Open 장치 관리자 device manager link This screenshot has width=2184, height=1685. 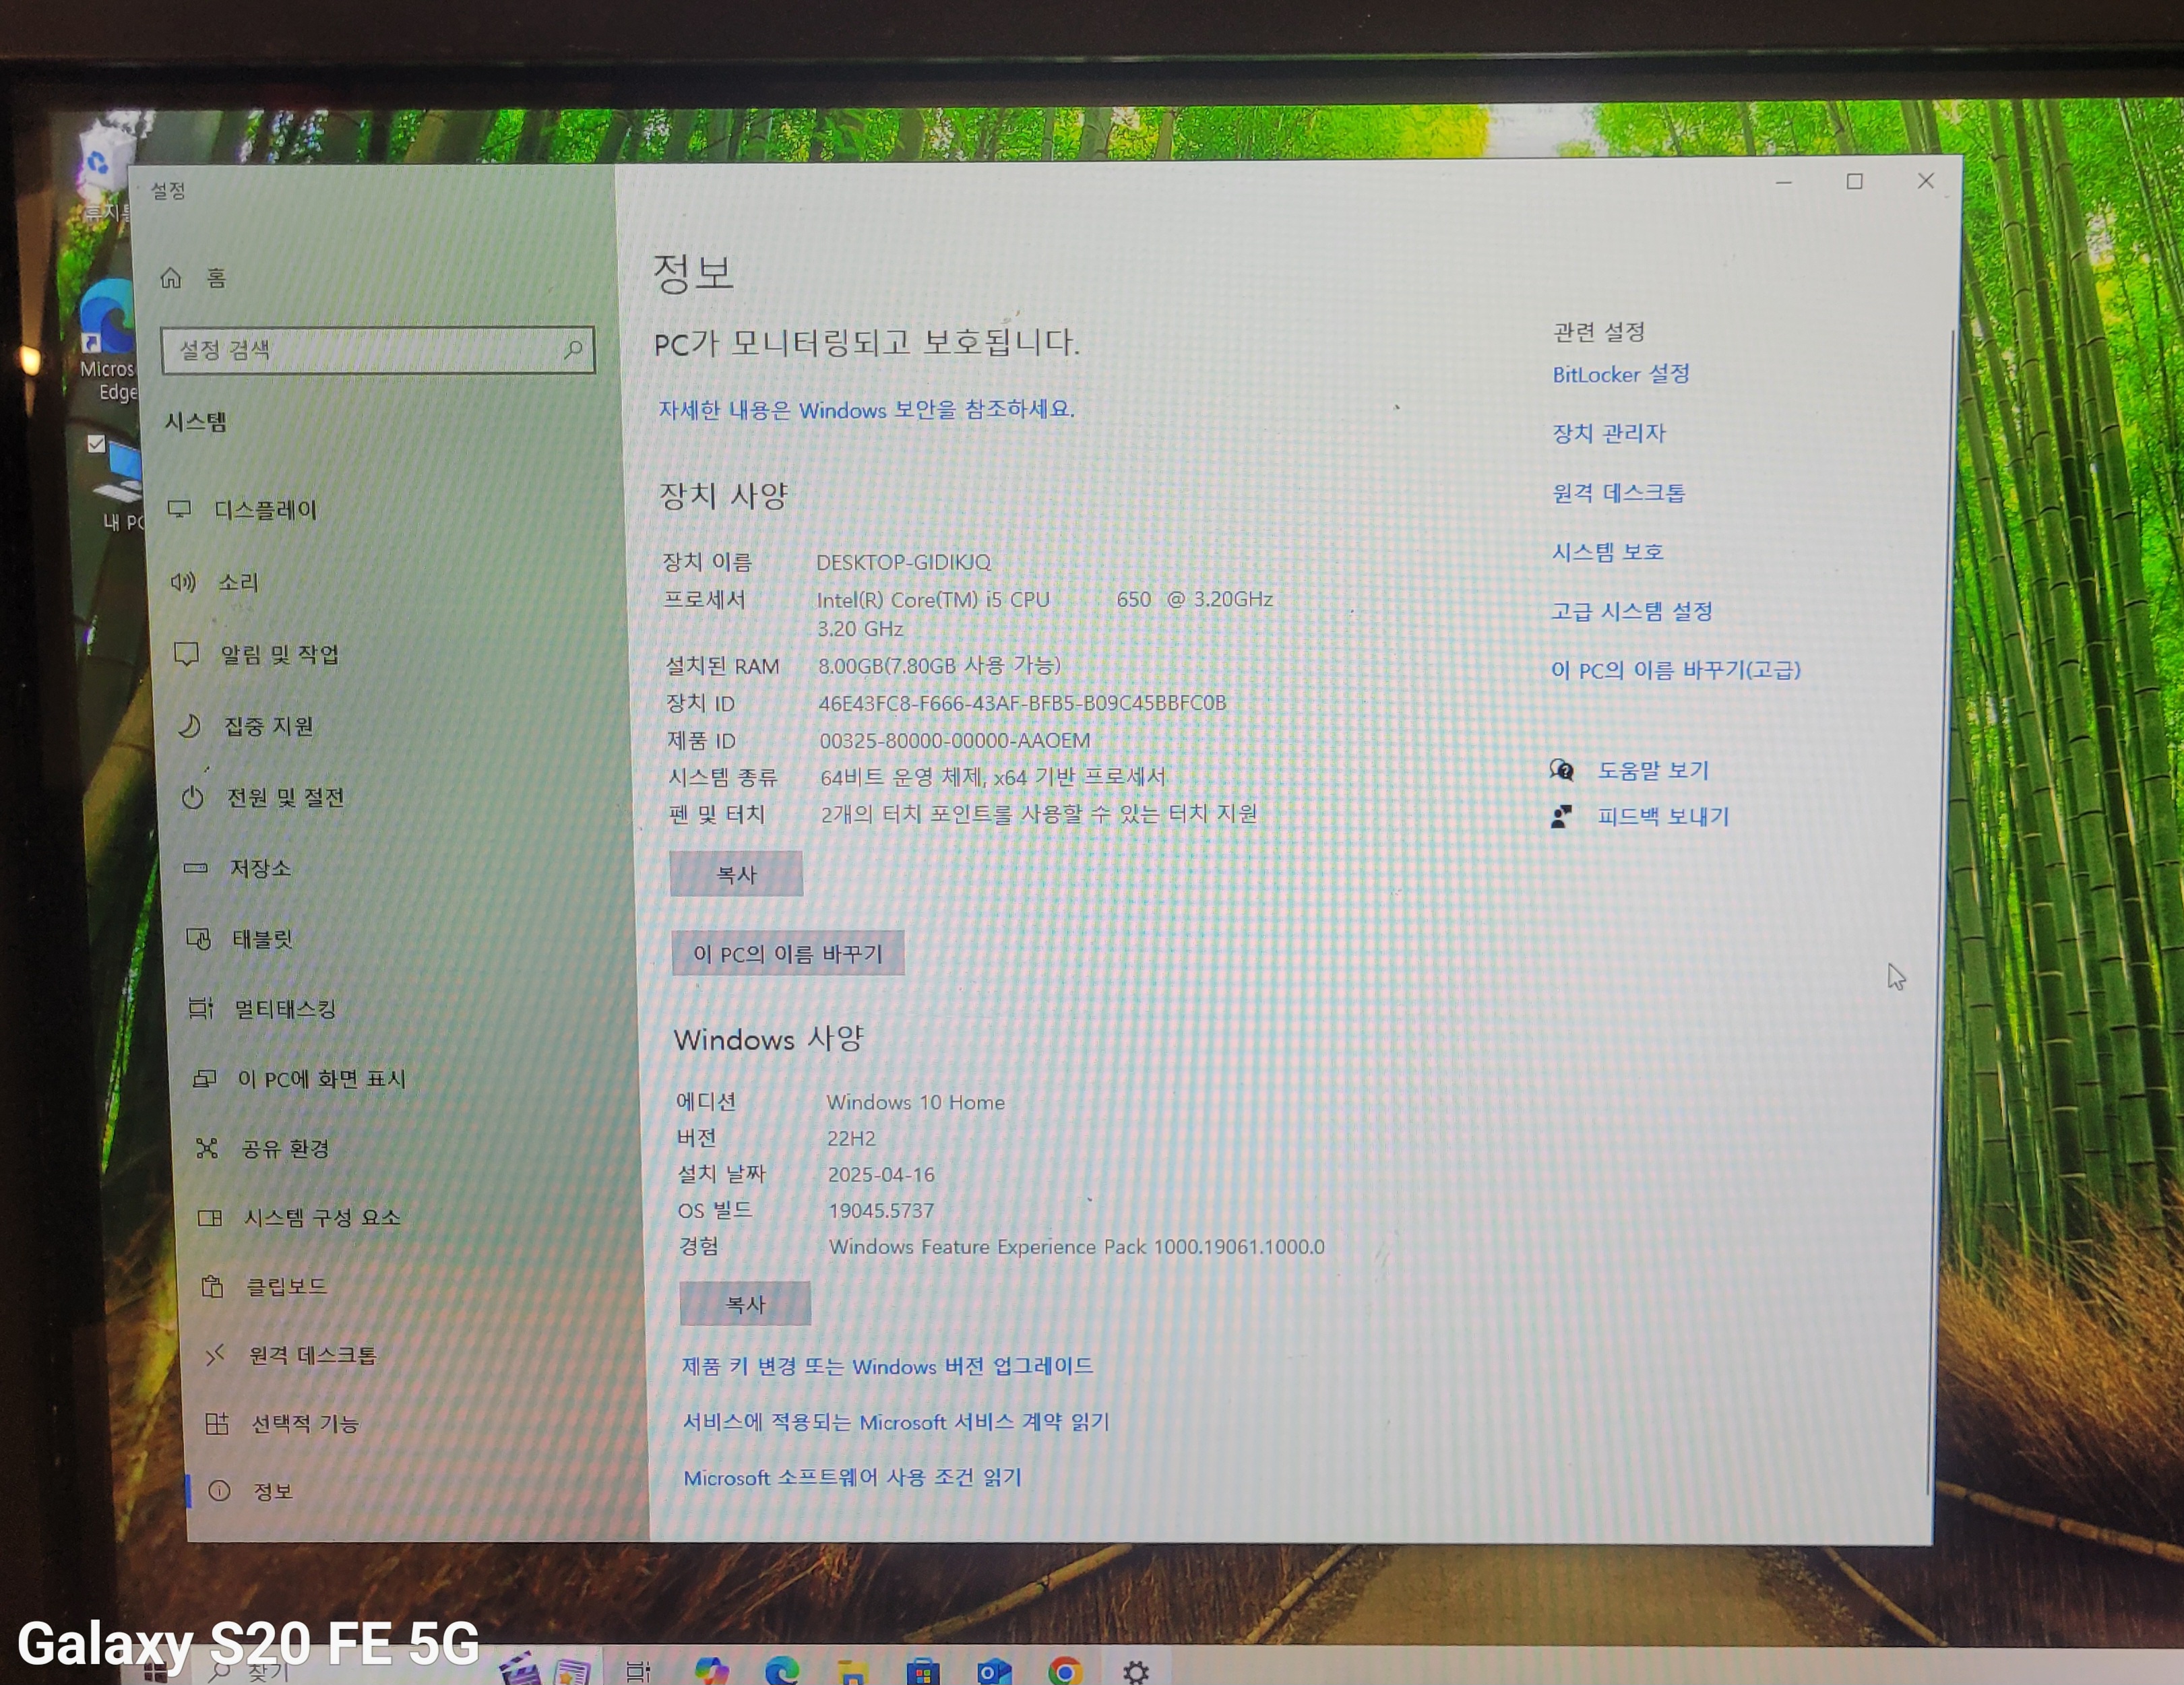[x=1609, y=433]
